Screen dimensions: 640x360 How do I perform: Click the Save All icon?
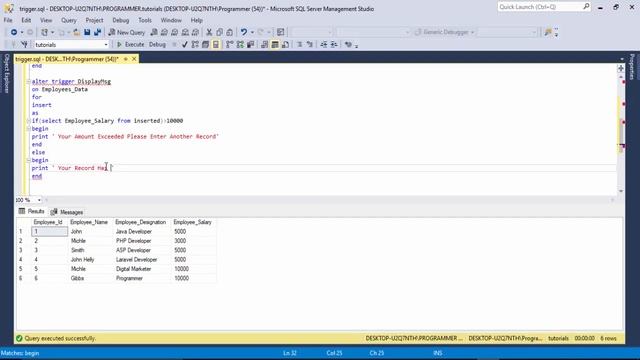point(98,32)
